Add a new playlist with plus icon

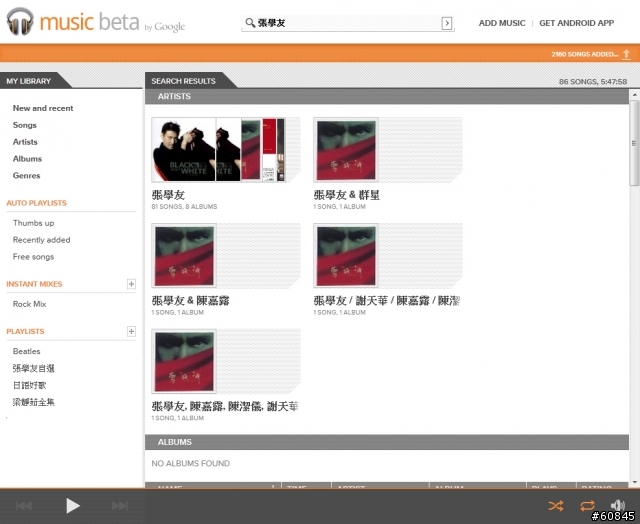pos(131,331)
